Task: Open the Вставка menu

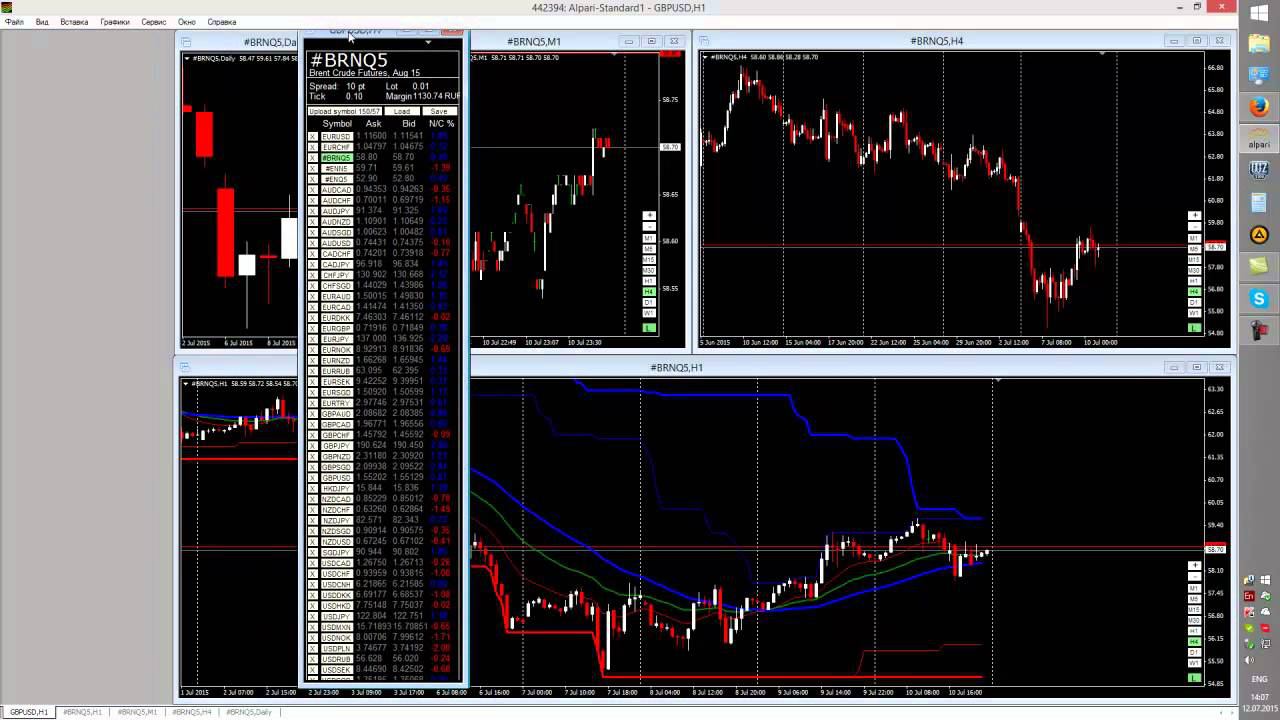Action: tap(74, 22)
